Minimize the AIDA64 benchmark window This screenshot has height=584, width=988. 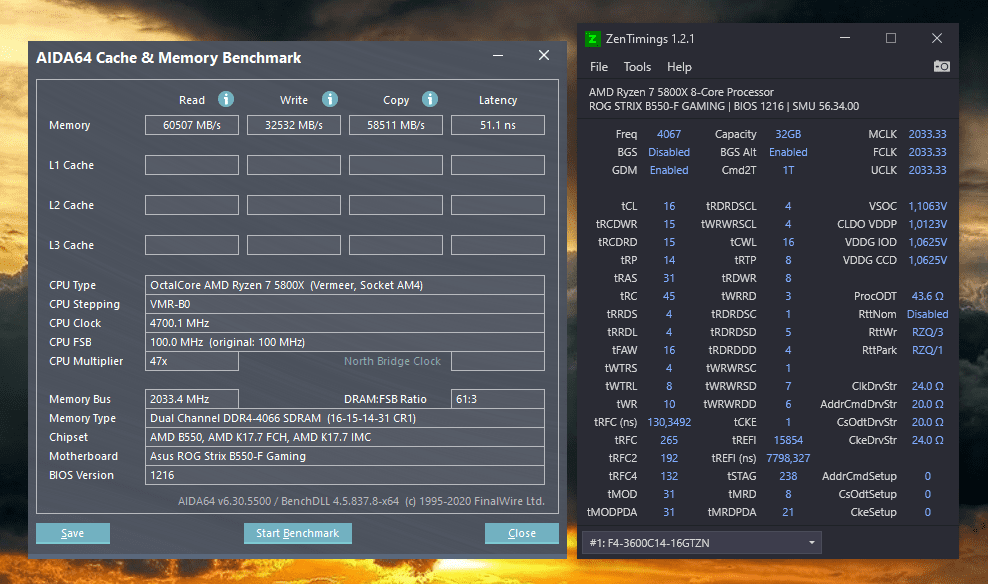pos(498,56)
